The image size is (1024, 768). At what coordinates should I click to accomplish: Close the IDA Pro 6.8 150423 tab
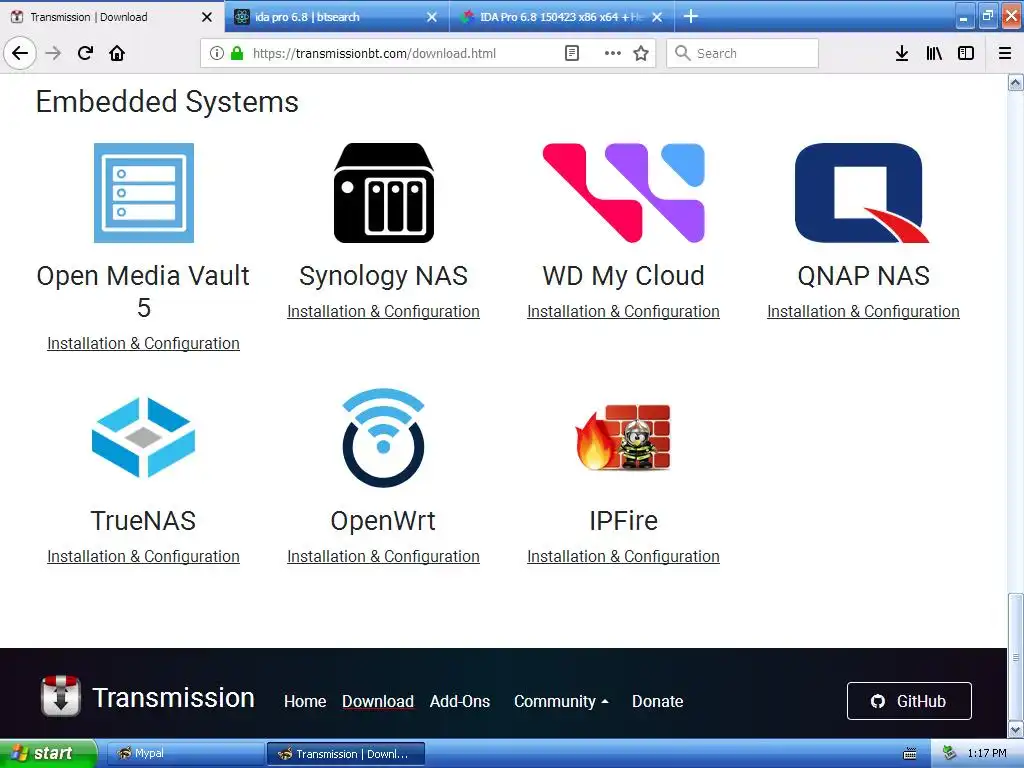pos(657,17)
